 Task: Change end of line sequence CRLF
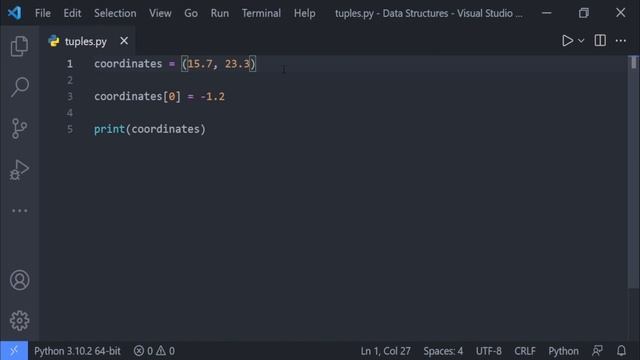(x=524, y=351)
